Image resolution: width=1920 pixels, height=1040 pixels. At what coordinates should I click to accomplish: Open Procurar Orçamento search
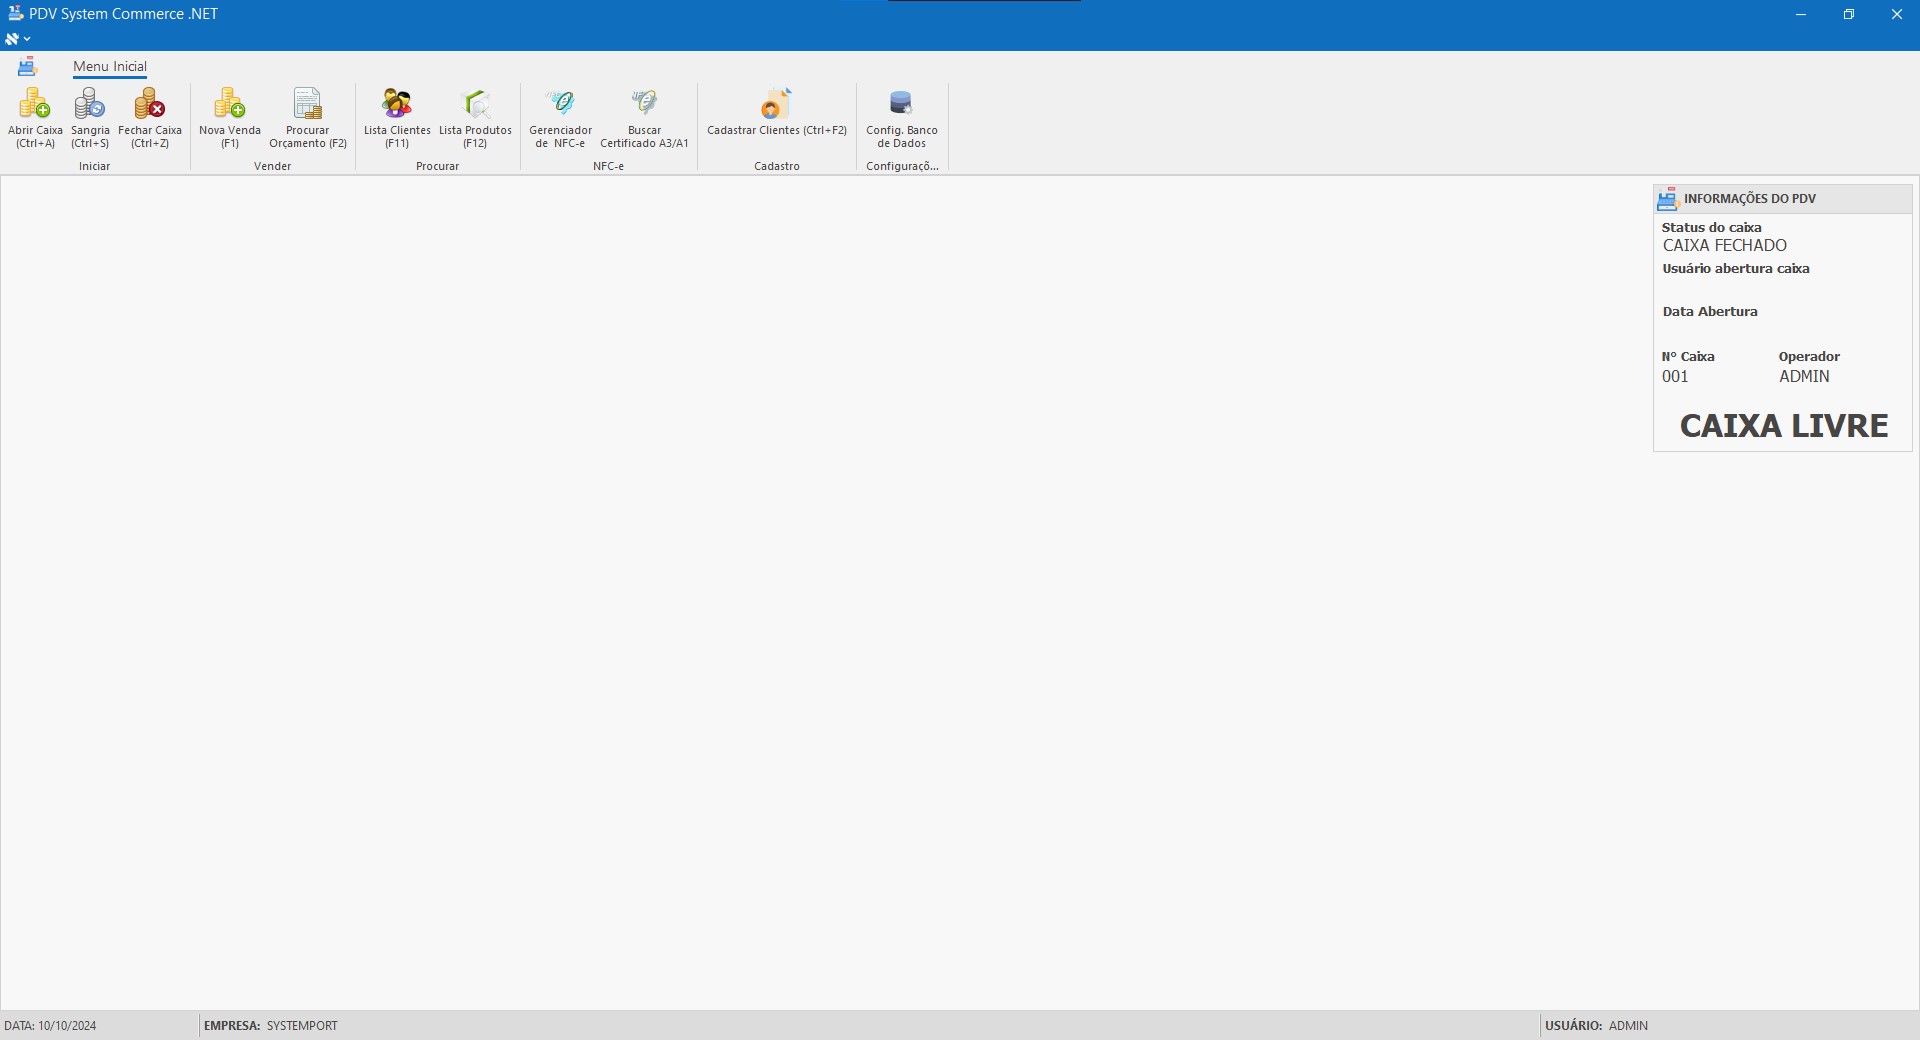pyautogui.click(x=308, y=117)
